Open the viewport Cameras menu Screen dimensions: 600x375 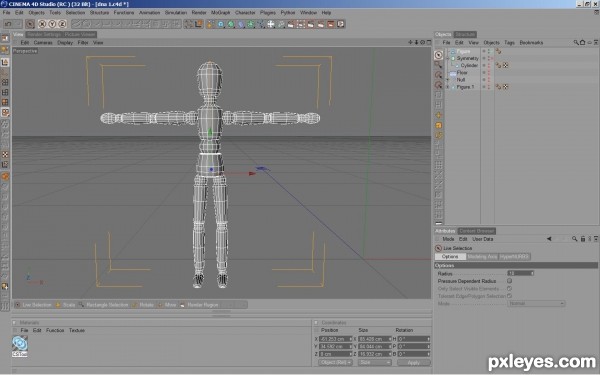tap(43, 42)
